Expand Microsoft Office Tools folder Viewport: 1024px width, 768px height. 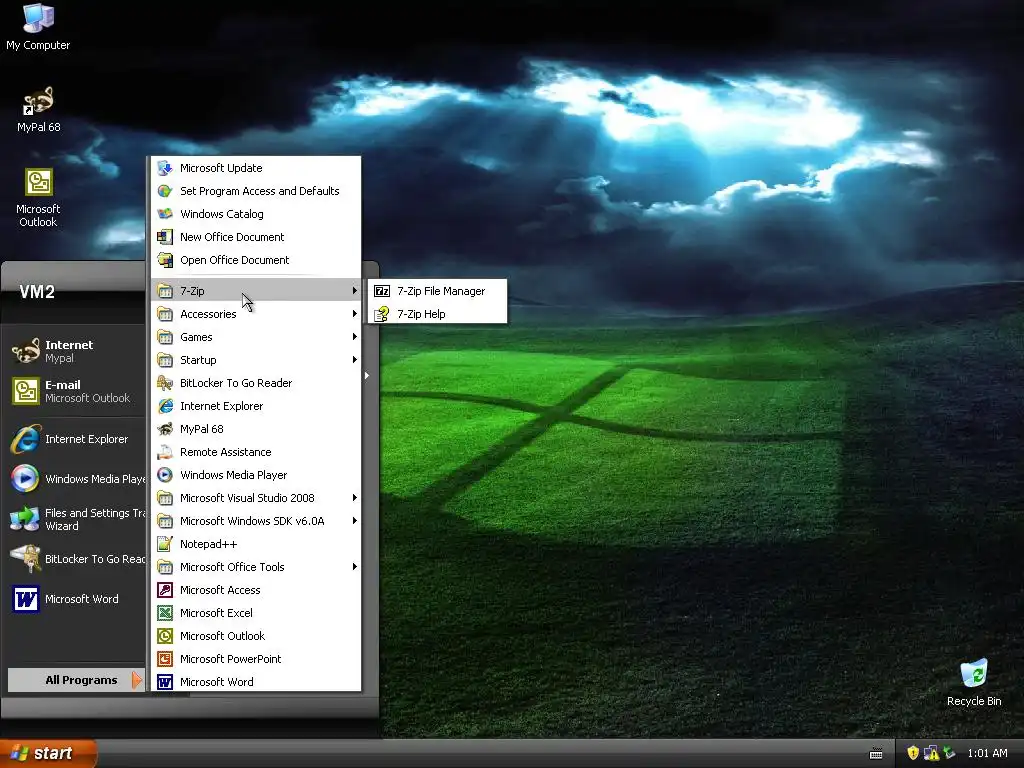[x=256, y=567]
